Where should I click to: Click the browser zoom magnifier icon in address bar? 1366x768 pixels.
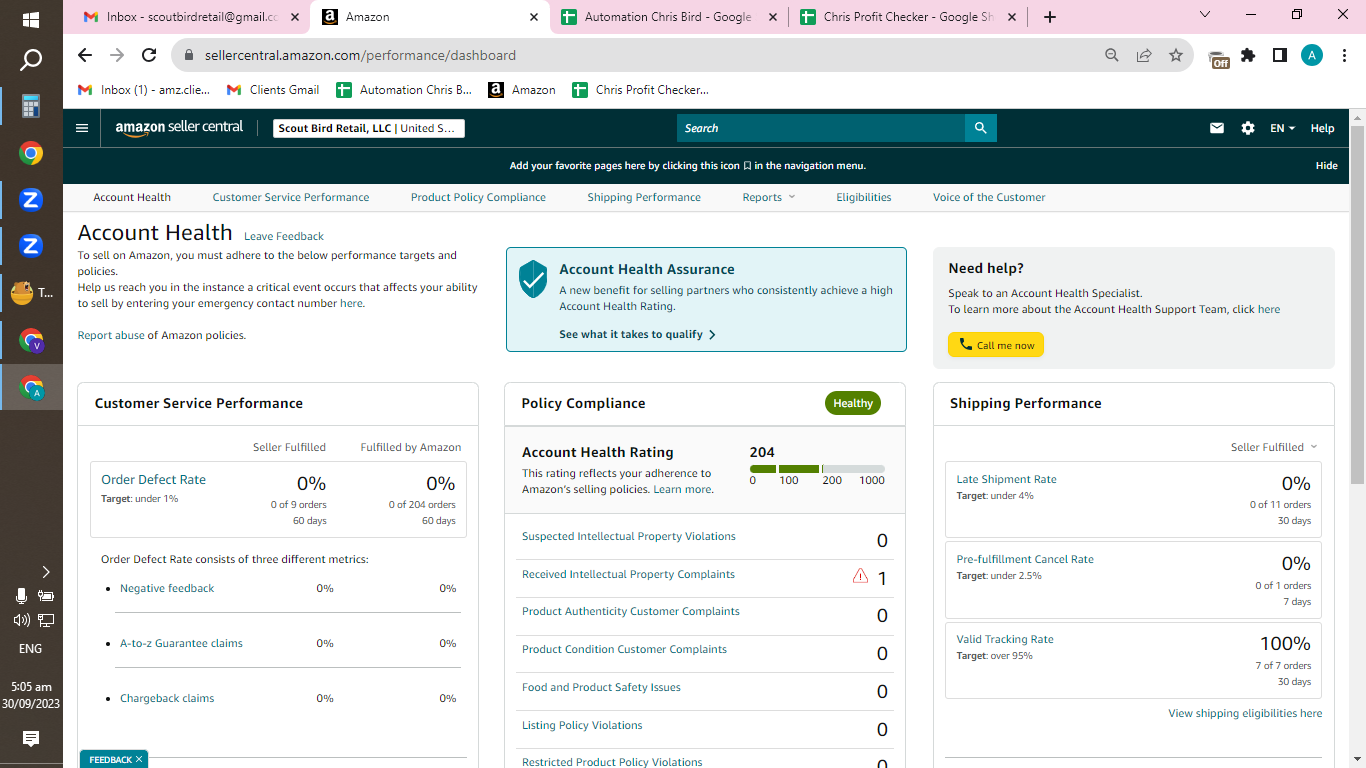point(1112,56)
